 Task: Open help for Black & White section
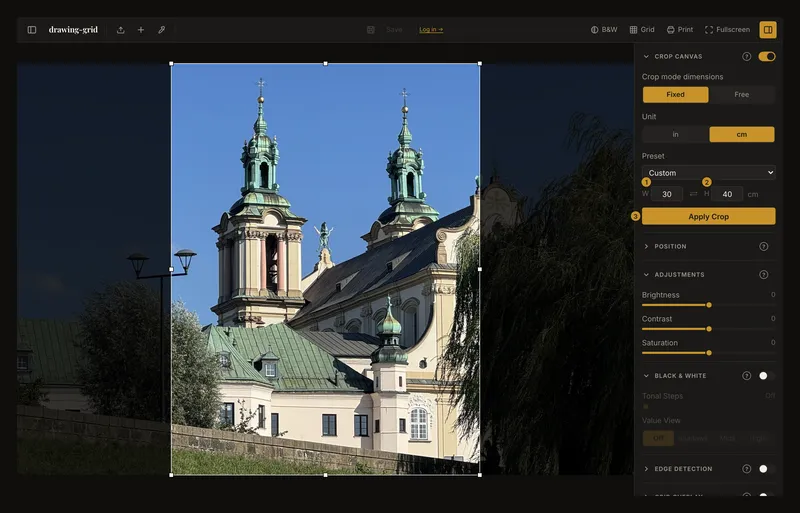(x=746, y=376)
